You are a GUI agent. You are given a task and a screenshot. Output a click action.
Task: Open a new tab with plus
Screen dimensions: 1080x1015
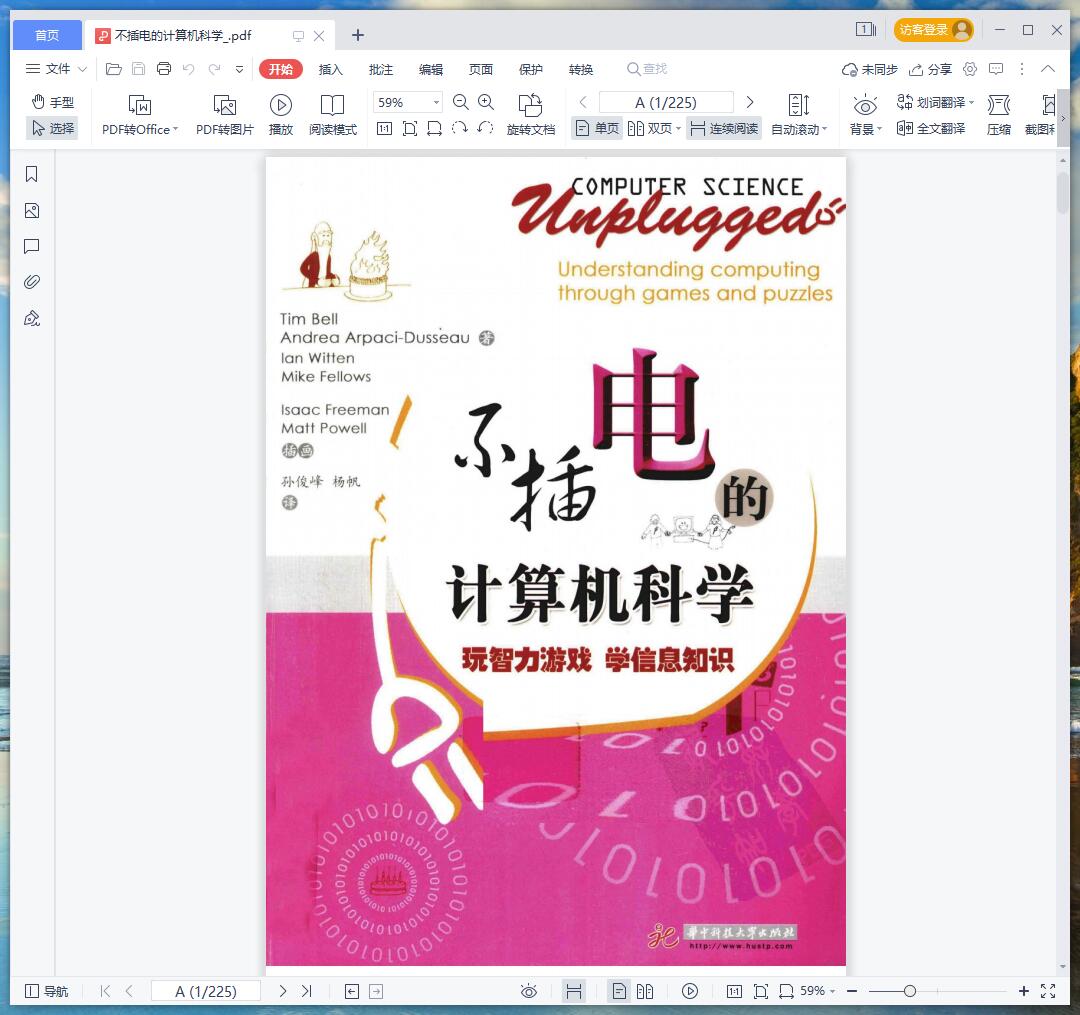[x=357, y=35]
